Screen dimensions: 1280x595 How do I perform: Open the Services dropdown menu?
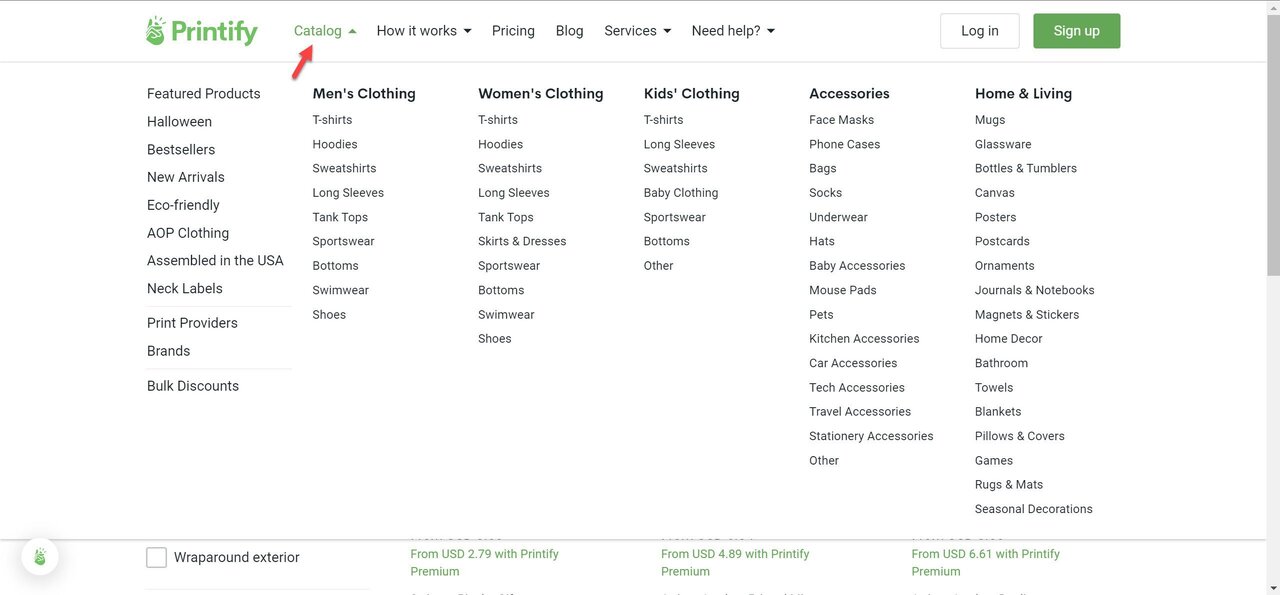tap(637, 31)
